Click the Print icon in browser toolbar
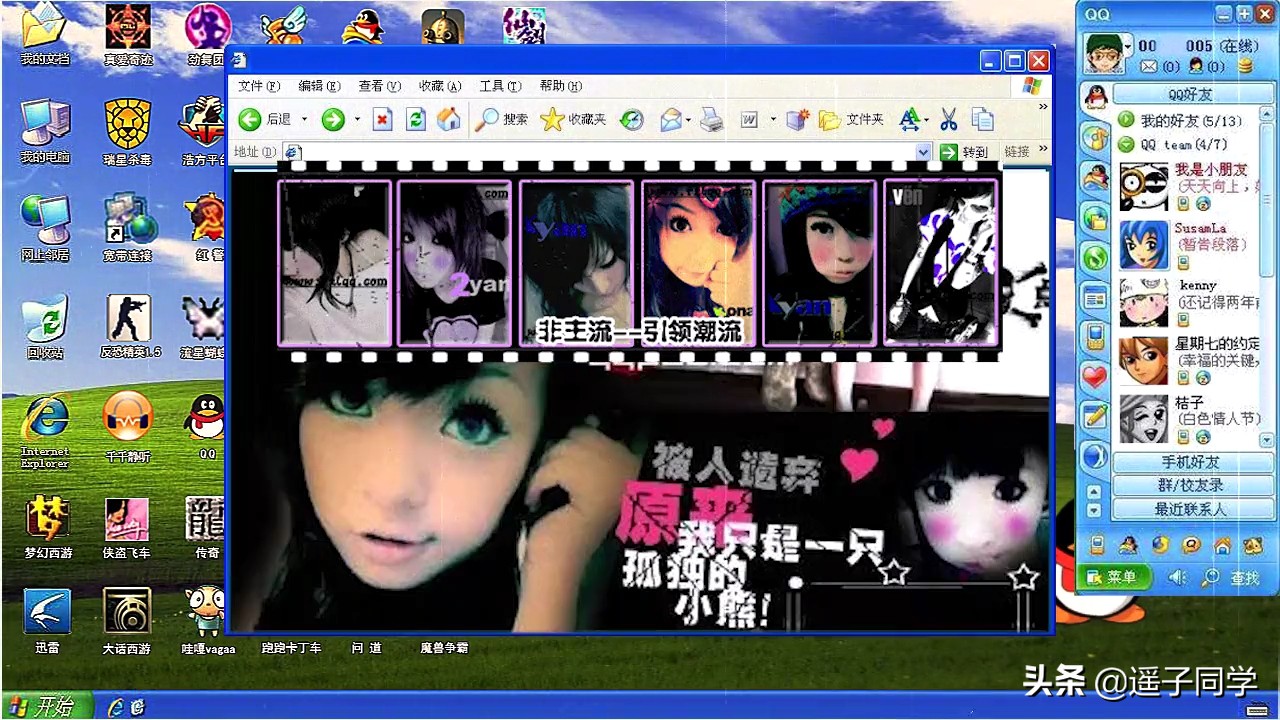Screen dimensions: 1280x720 [x=711, y=120]
